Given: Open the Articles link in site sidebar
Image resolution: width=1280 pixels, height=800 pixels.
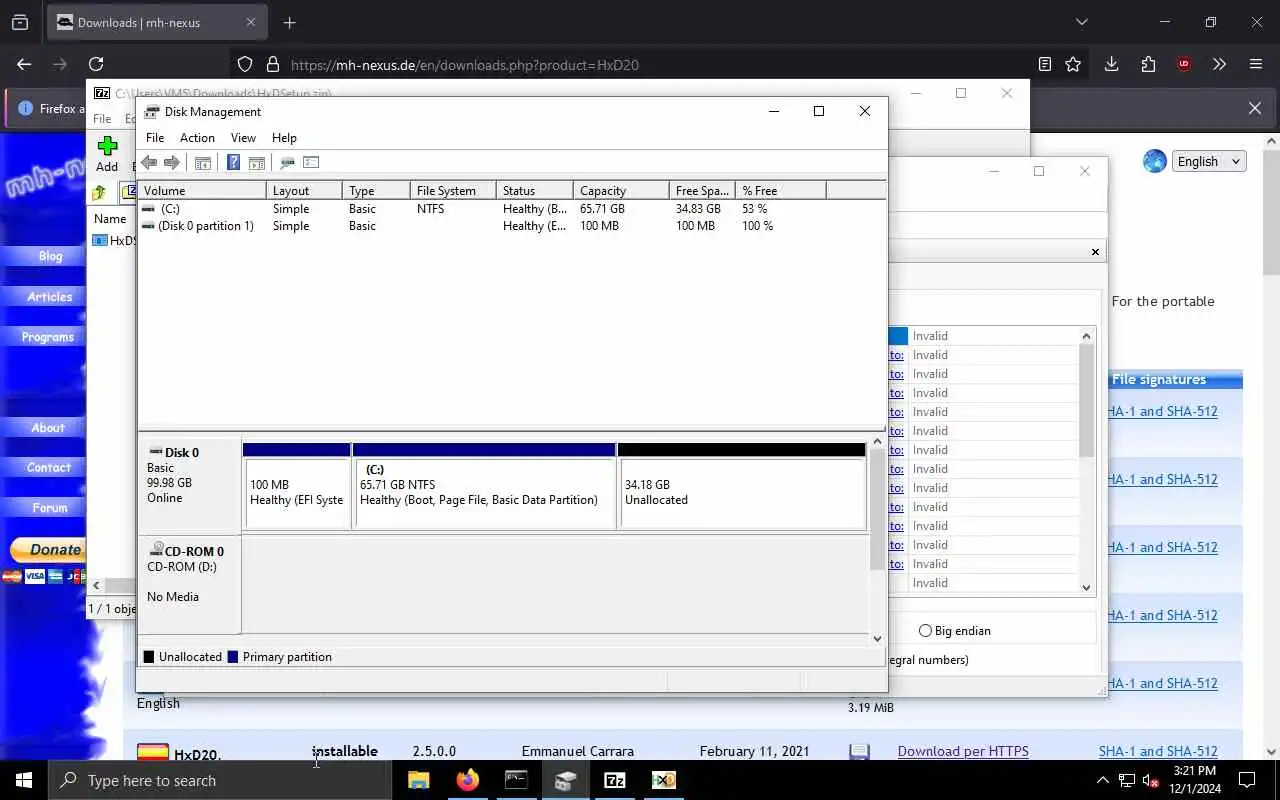Looking at the screenshot, I should 50,297.
